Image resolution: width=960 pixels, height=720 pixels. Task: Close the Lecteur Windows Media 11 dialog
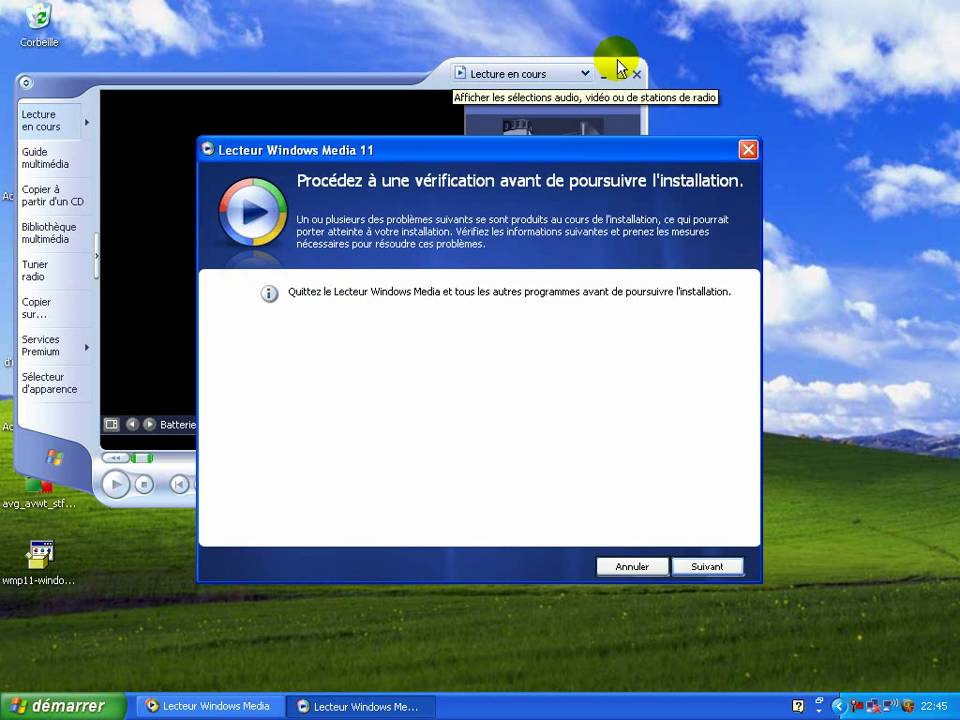(x=748, y=149)
